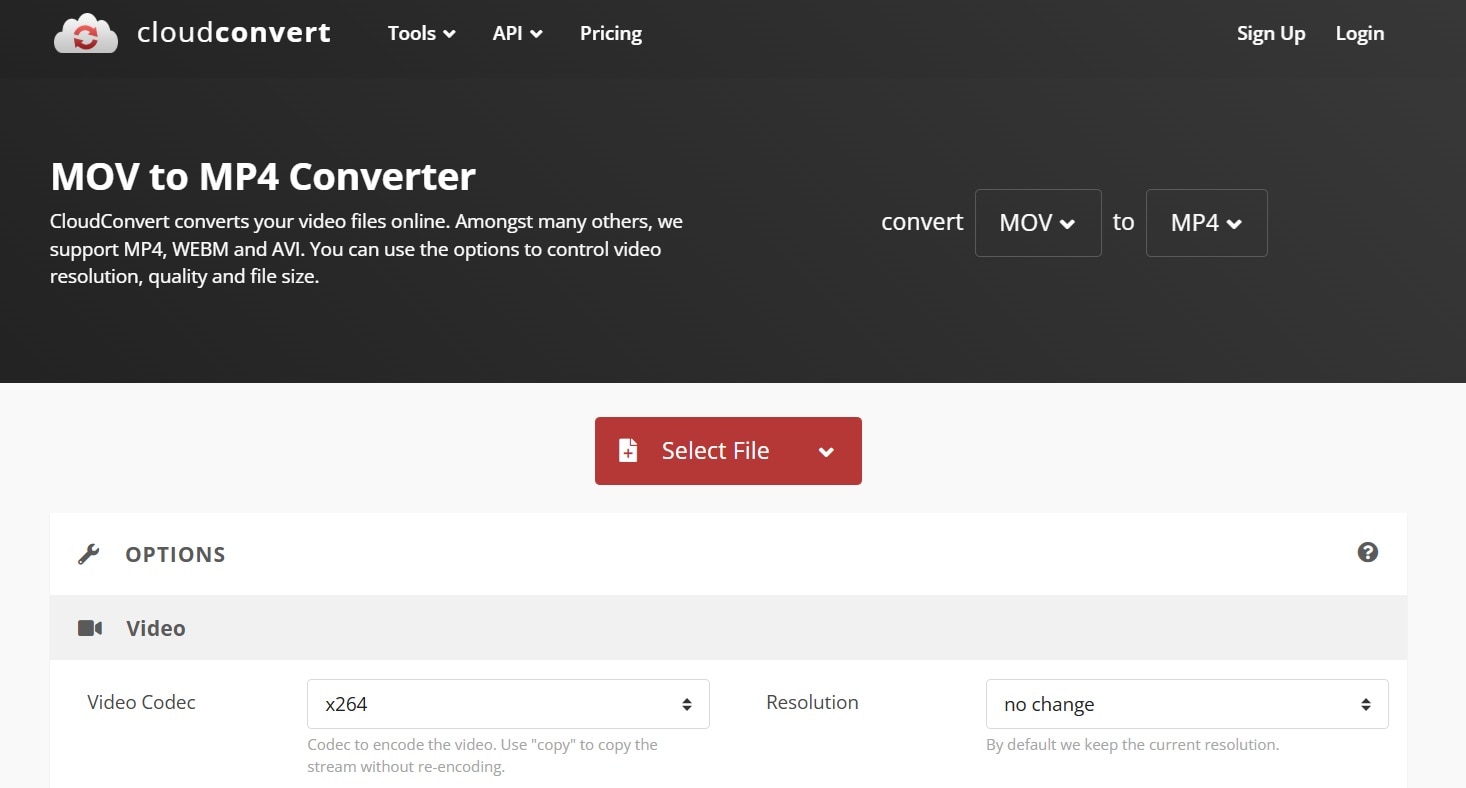The width and height of the screenshot is (1466, 788).
Task: Click the Login link
Action: [x=1360, y=33]
